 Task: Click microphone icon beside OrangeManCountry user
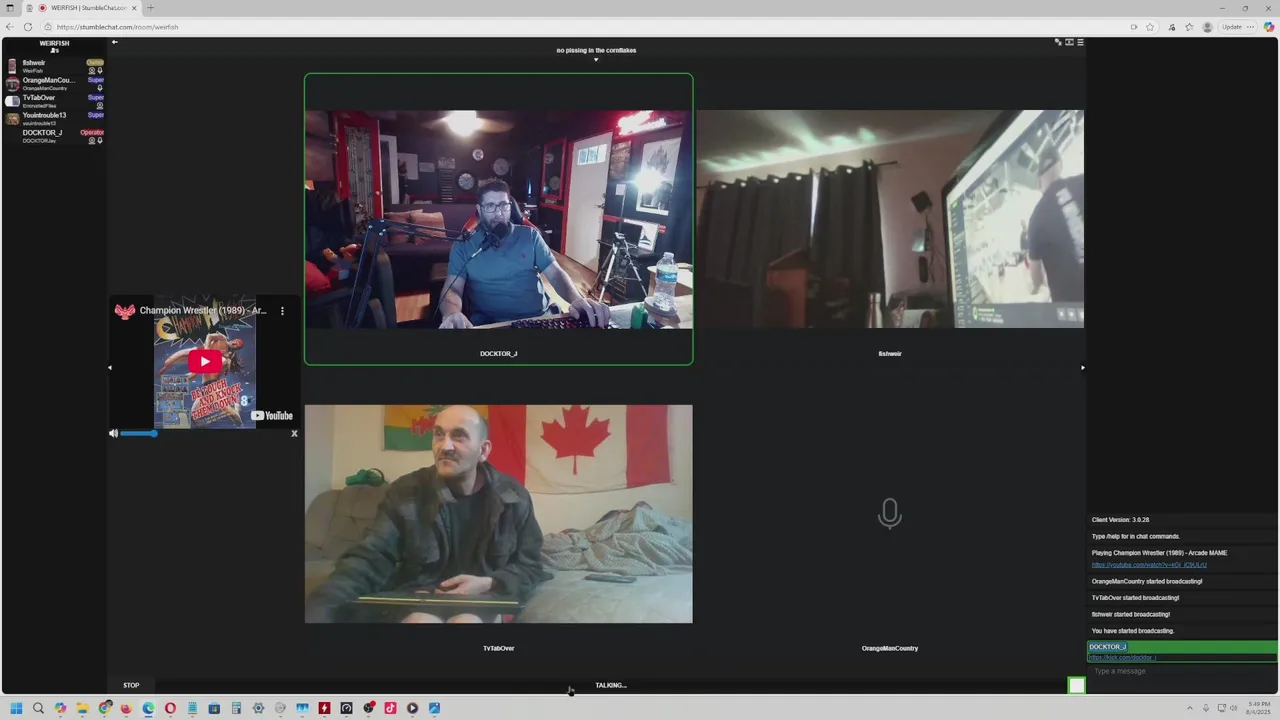pyautogui.click(x=100, y=88)
